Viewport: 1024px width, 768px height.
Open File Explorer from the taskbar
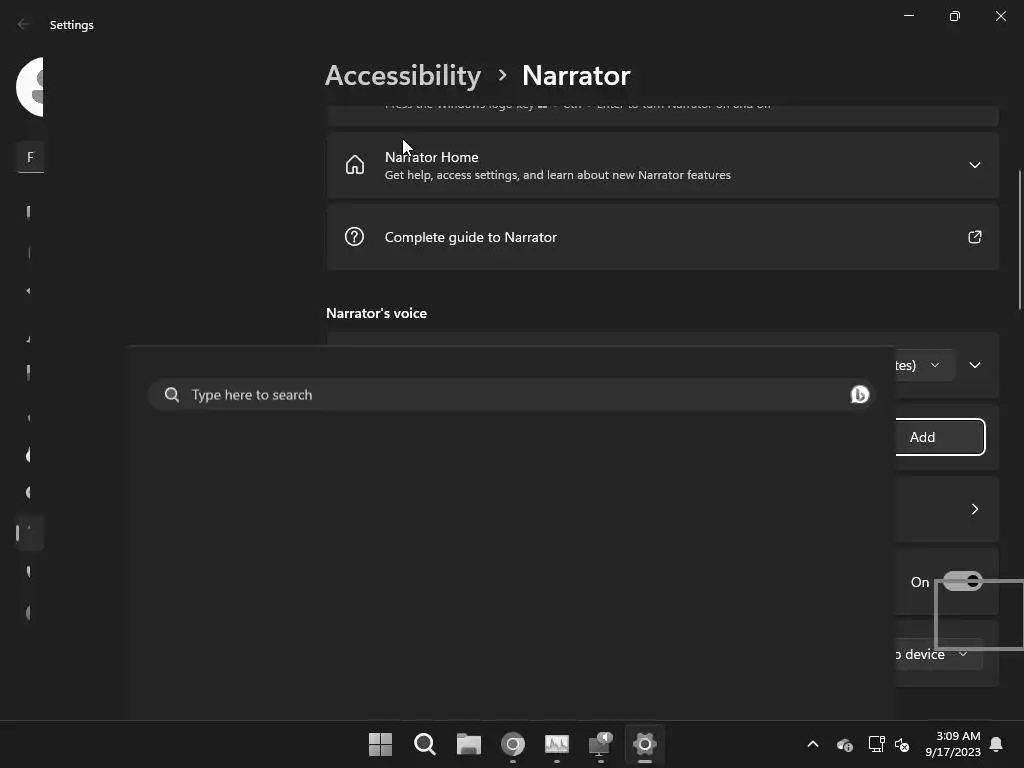[469, 744]
